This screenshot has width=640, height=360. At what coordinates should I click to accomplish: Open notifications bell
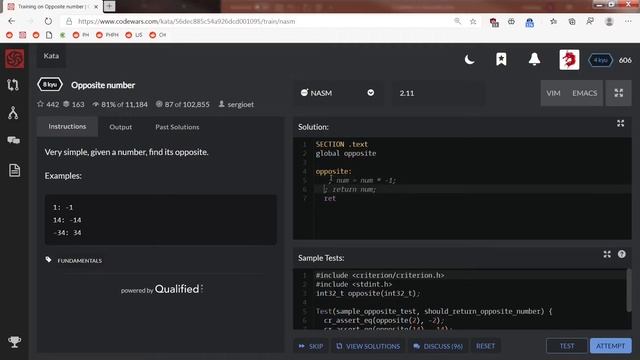(x=534, y=60)
